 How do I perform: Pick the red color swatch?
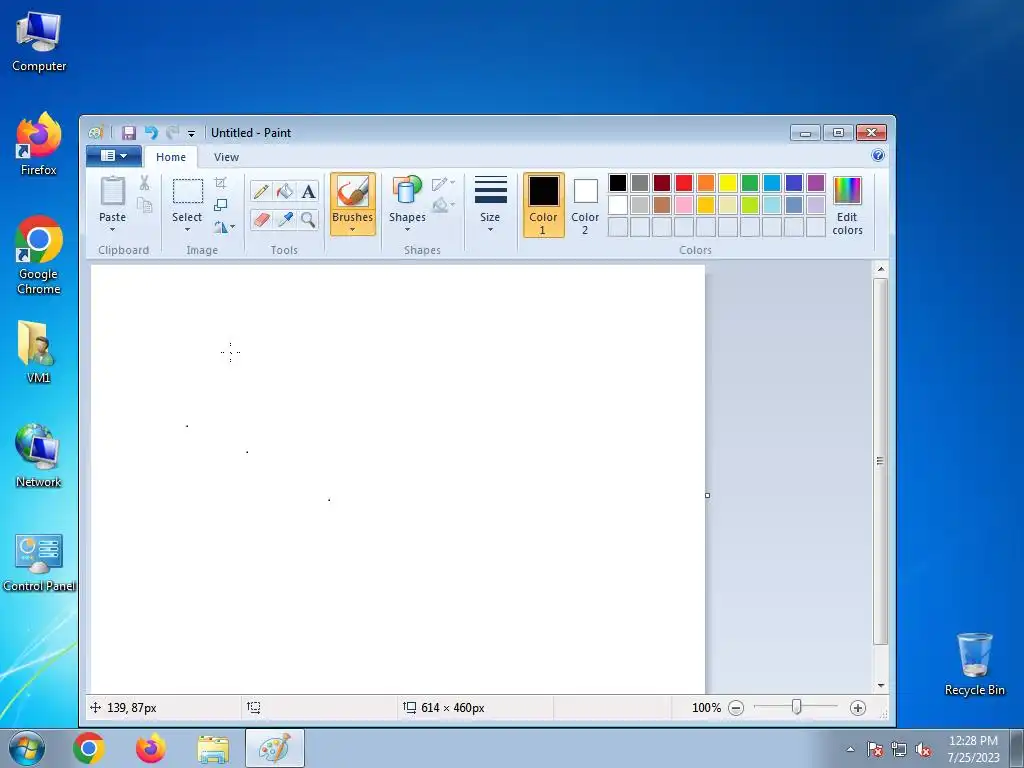click(x=684, y=183)
